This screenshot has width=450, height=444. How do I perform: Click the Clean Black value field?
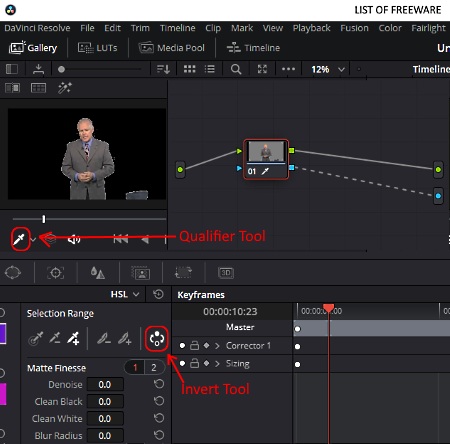[105, 402]
